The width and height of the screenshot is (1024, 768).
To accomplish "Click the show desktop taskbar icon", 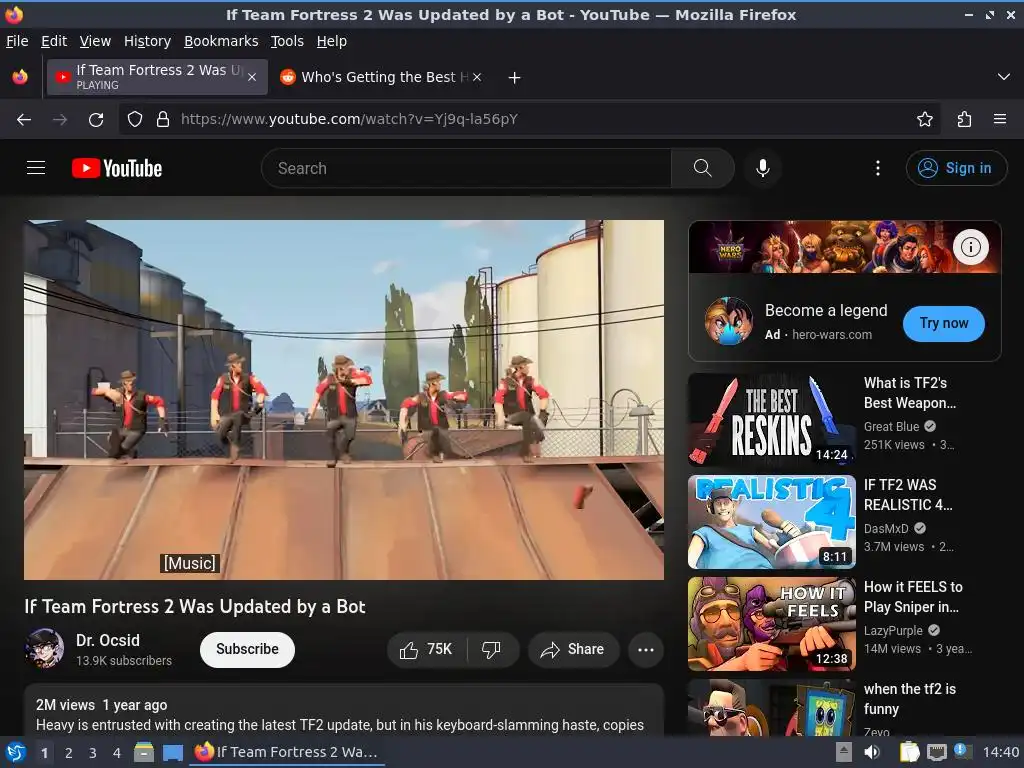I will pos(172,753).
